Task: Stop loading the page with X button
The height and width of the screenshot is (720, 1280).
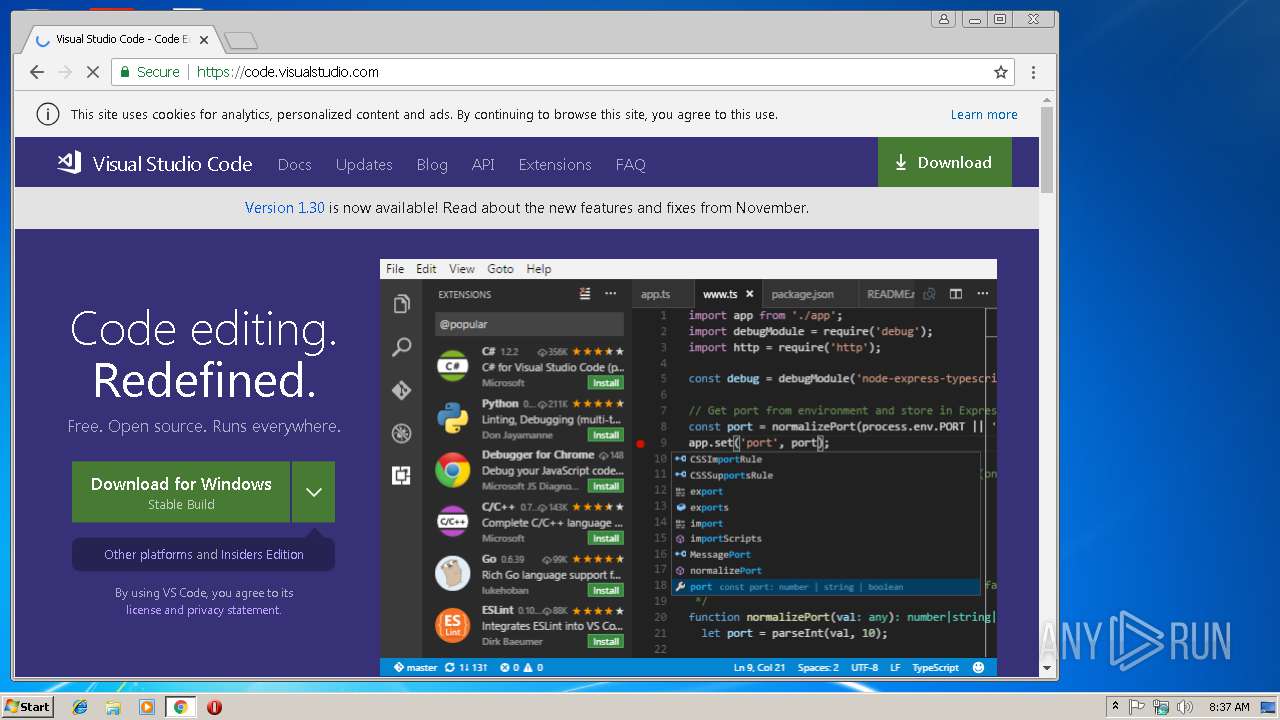Action: pos(92,72)
